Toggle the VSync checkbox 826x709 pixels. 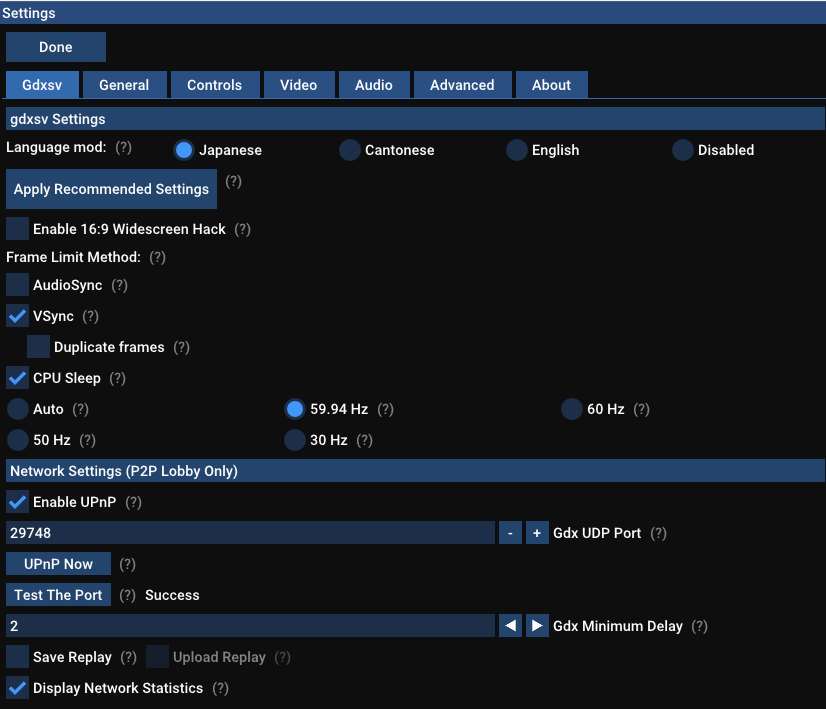coord(18,316)
